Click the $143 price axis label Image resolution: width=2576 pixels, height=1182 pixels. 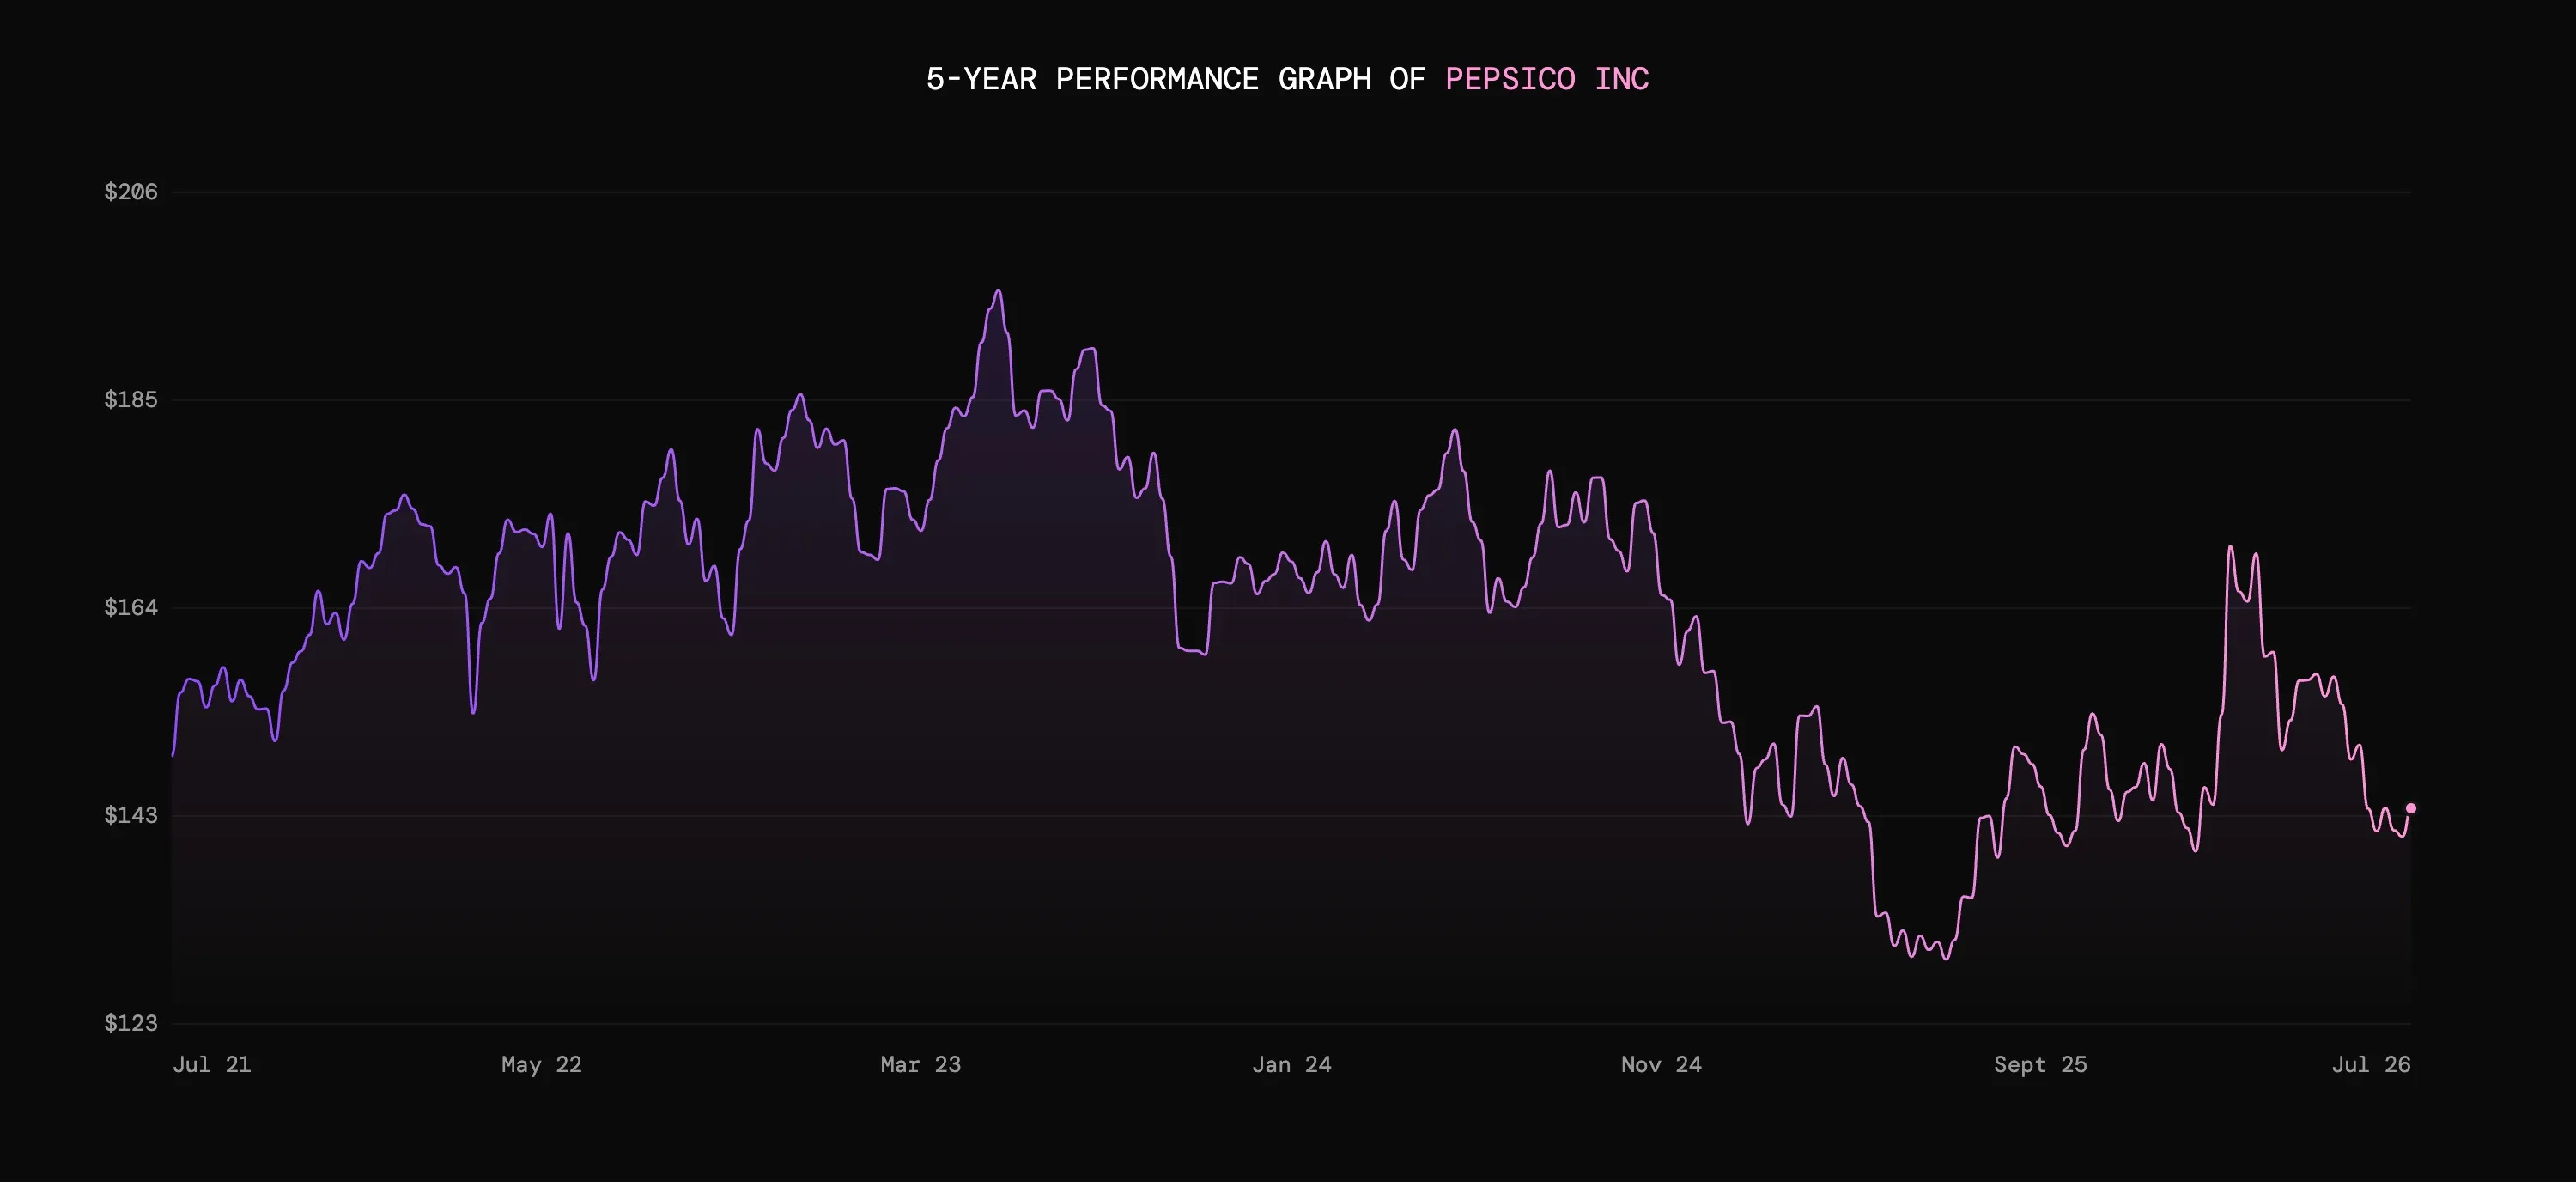point(131,816)
